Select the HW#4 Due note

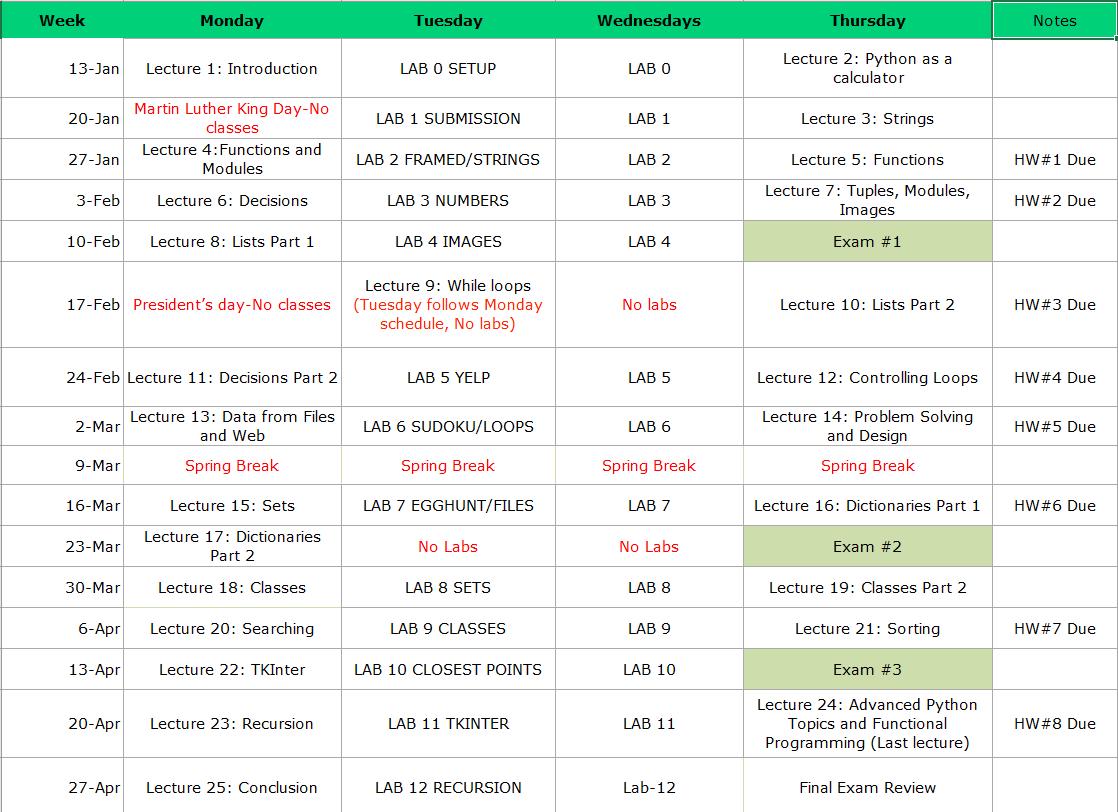[x=1055, y=377]
